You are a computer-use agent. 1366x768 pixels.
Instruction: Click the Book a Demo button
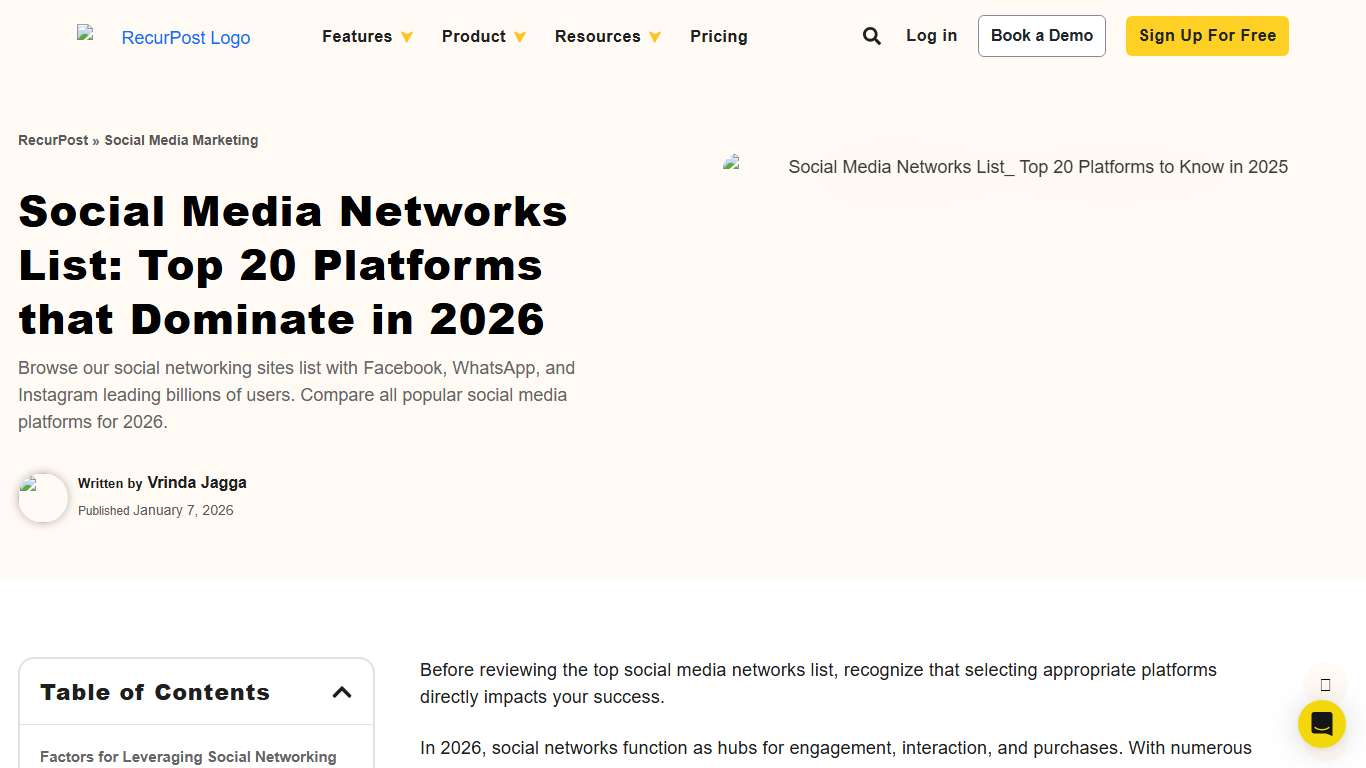click(x=1041, y=35)
